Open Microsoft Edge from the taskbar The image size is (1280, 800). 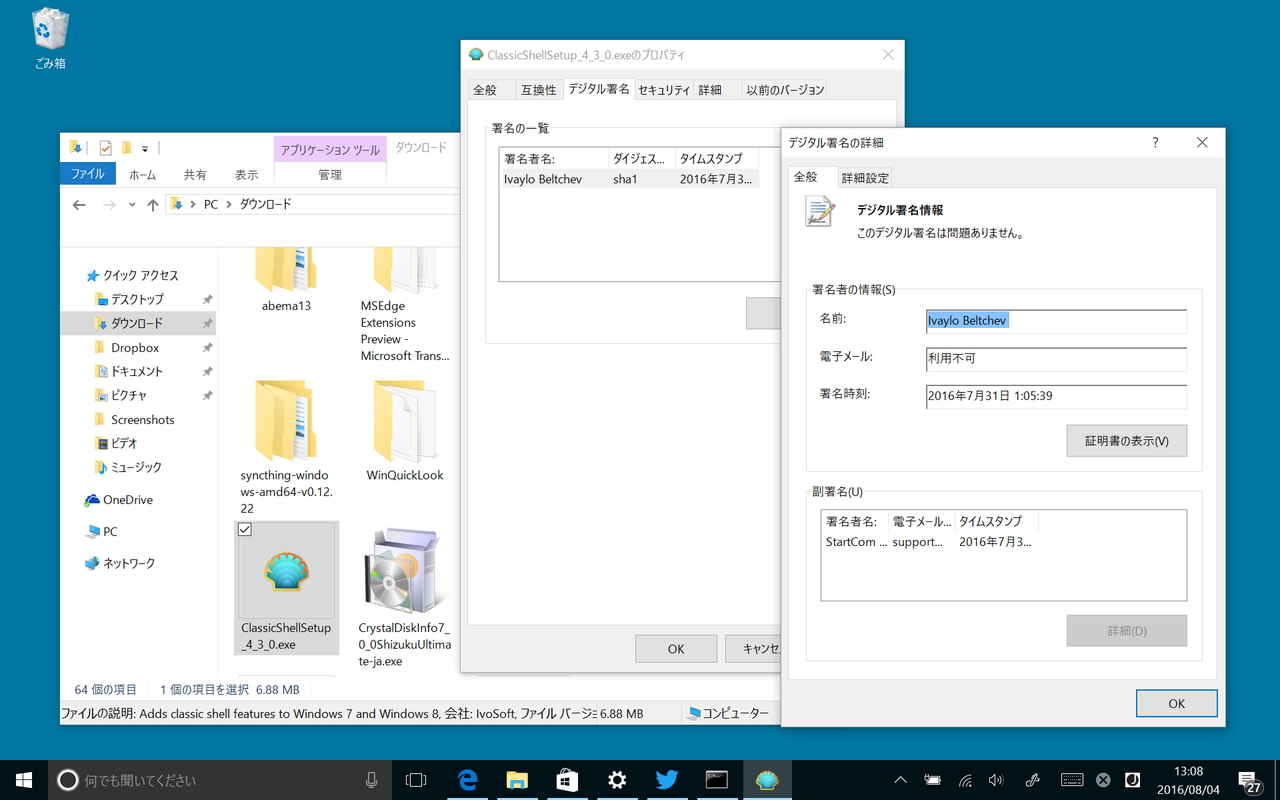467,779
